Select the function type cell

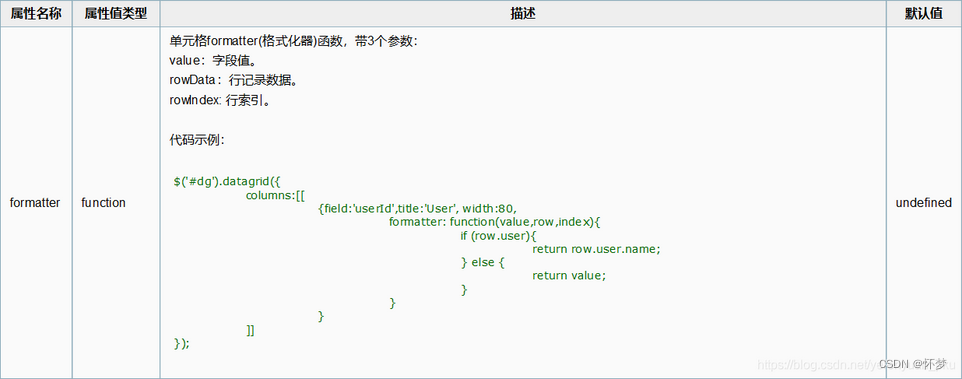click(116, 202)
